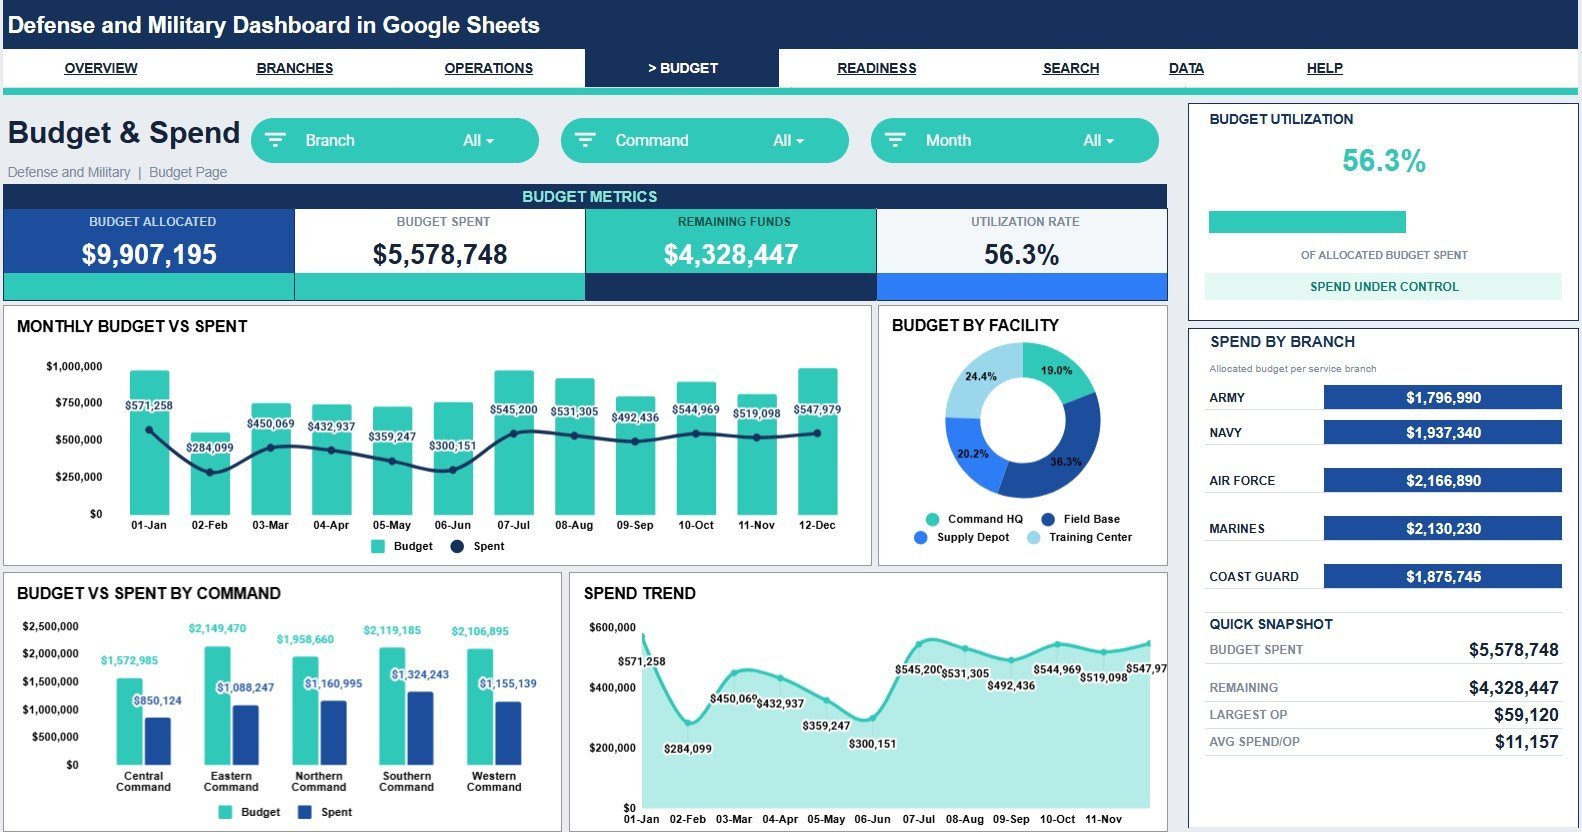
Task: Click the budget utilization progress bar
Action: click(x=1307, y=222)
